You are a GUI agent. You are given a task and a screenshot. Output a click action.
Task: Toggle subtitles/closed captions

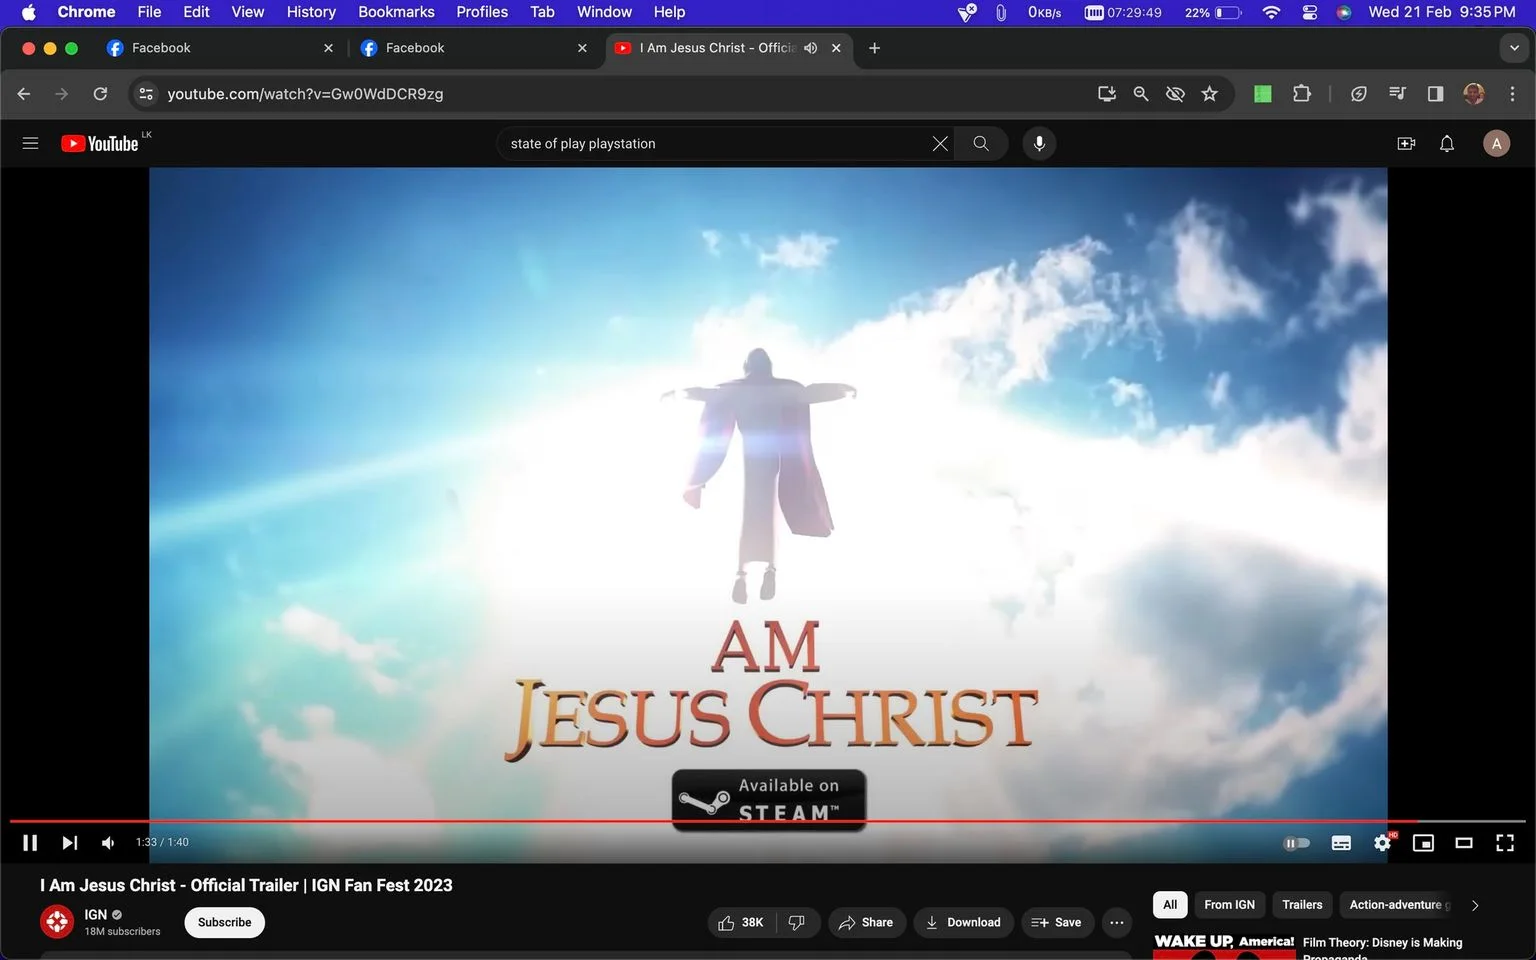pyautogui.click(x=1342, y=843)
